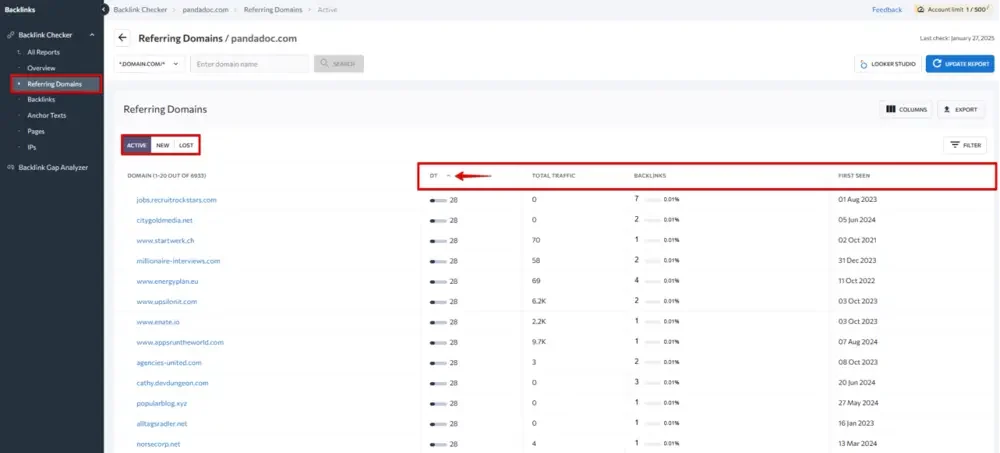Click the Update Report button
Screen dimensions: 1000x453
tap(960, 64)
